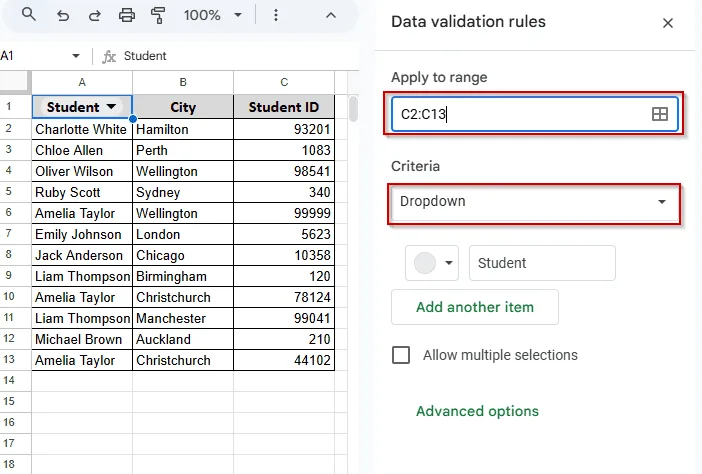Select cell Chicago
The width and height of the screenshot is (702, 474).
pos(183,256)
